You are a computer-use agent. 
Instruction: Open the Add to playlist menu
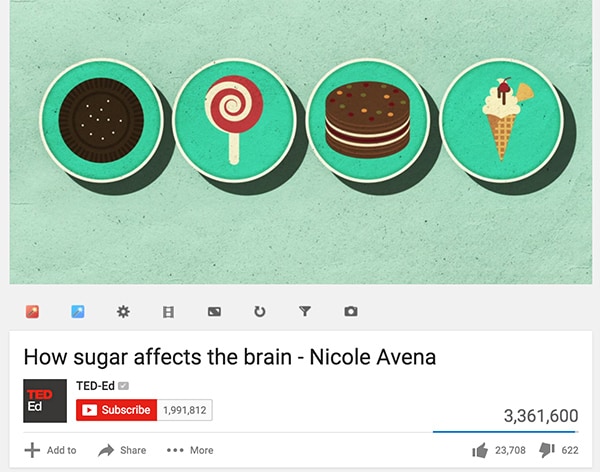51,450
